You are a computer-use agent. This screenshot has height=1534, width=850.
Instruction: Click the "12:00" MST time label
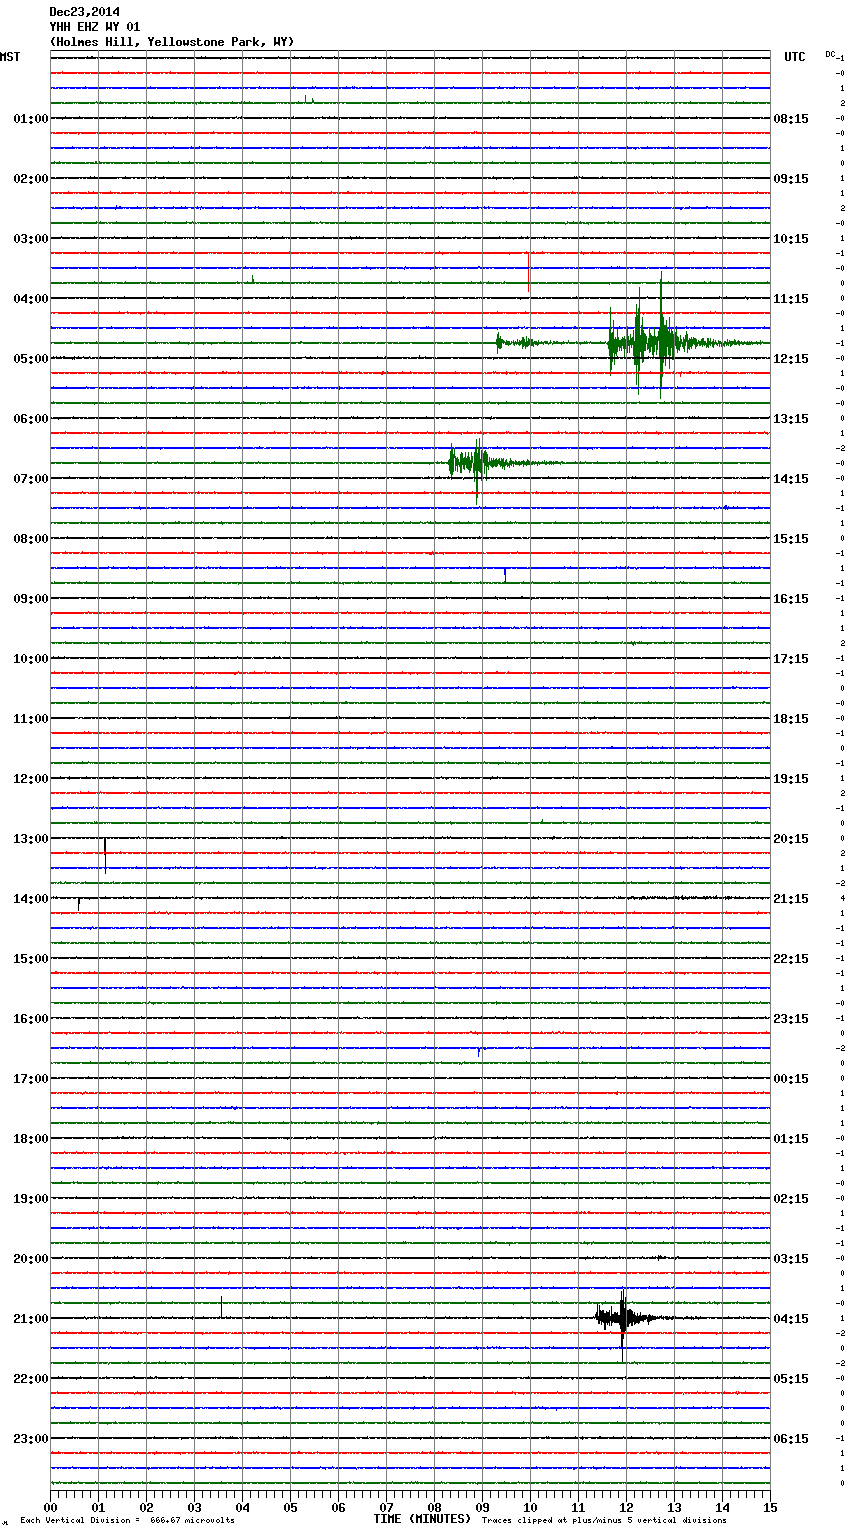pos(31,779)
